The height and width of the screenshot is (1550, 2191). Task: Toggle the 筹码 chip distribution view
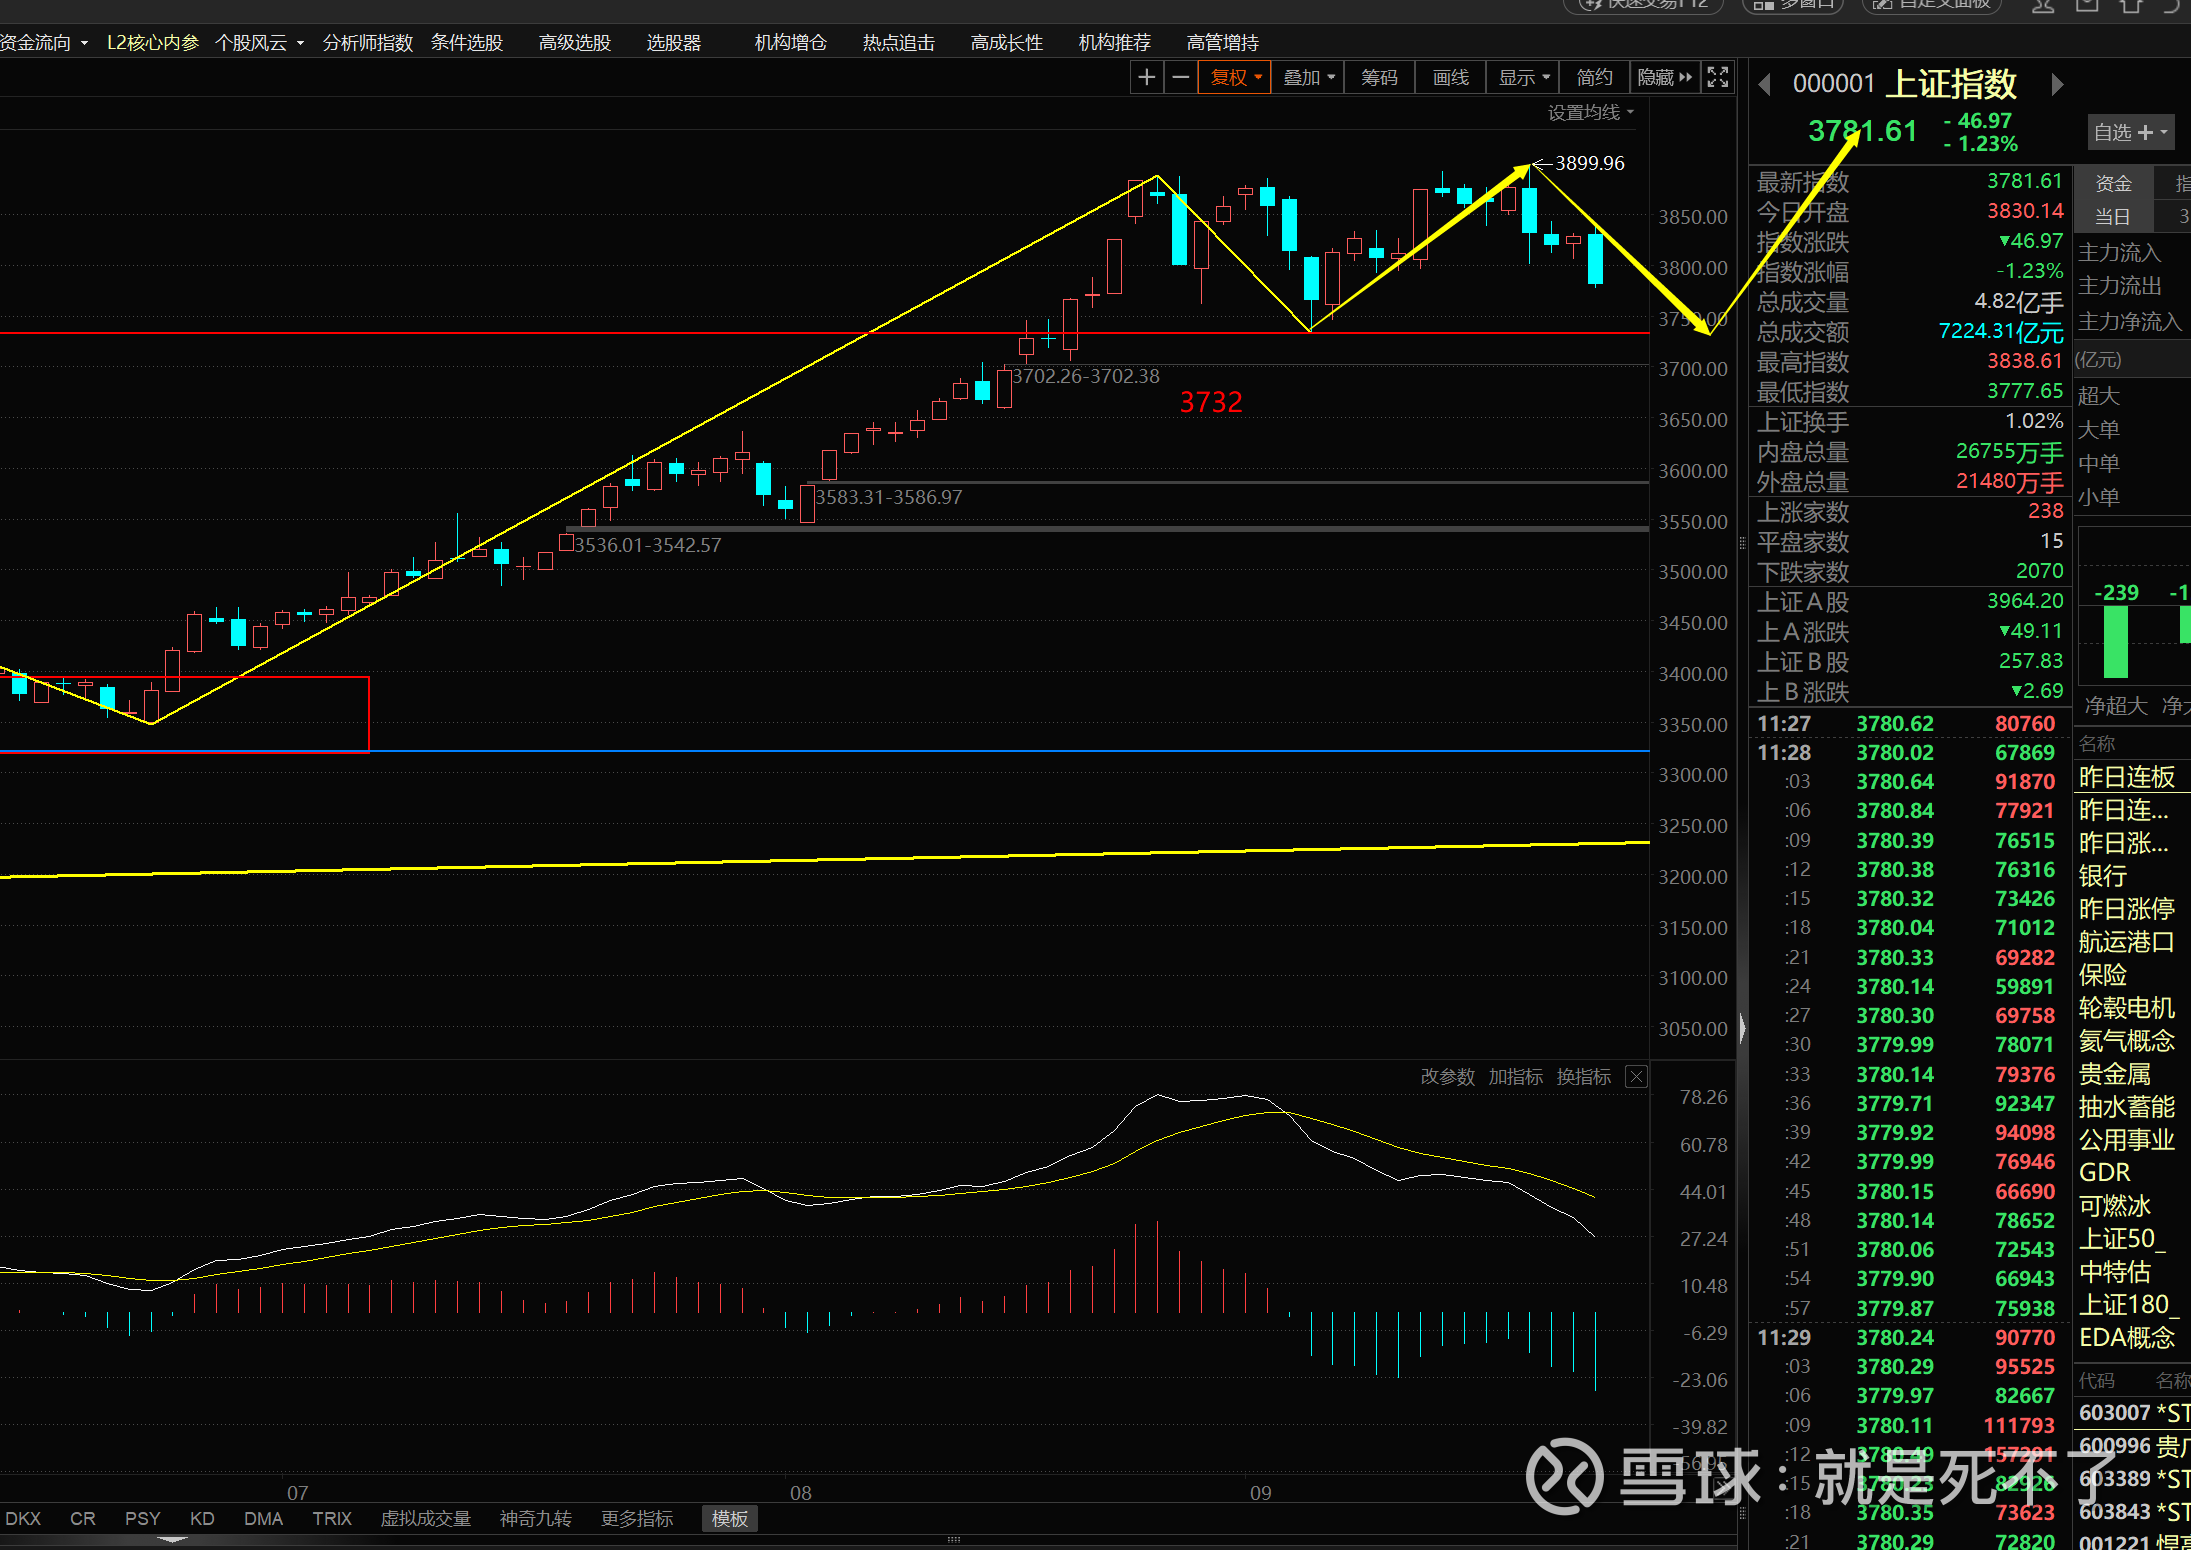click(1379, 77)
